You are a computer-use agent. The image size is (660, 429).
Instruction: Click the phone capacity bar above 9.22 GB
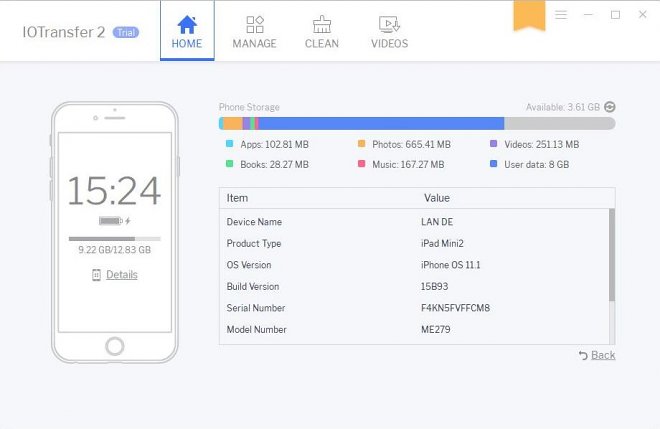[114, 239]
